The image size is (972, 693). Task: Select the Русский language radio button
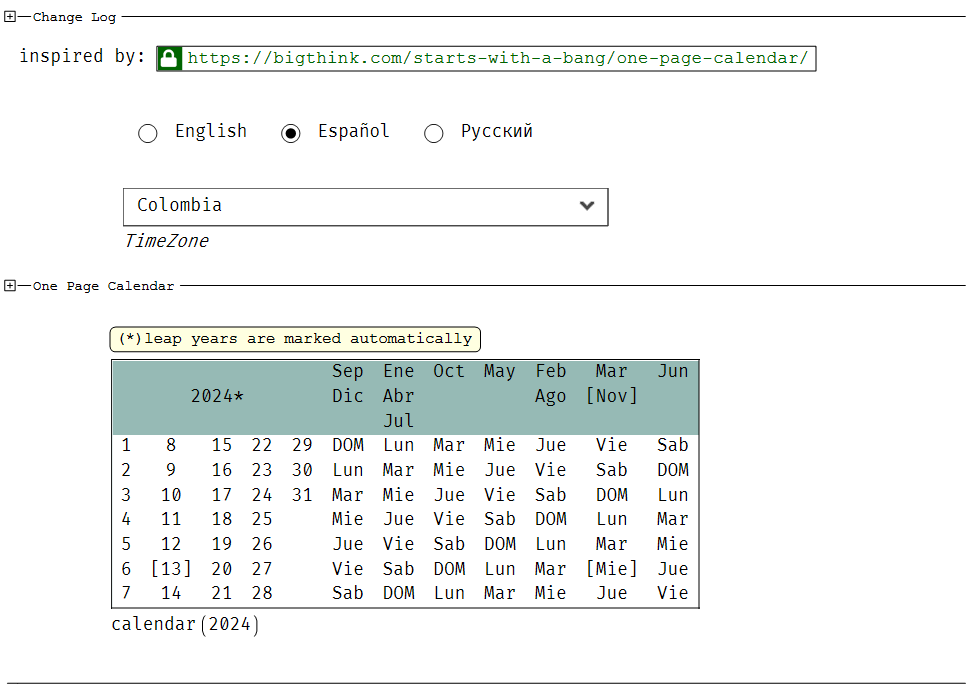tap(434, 133)
